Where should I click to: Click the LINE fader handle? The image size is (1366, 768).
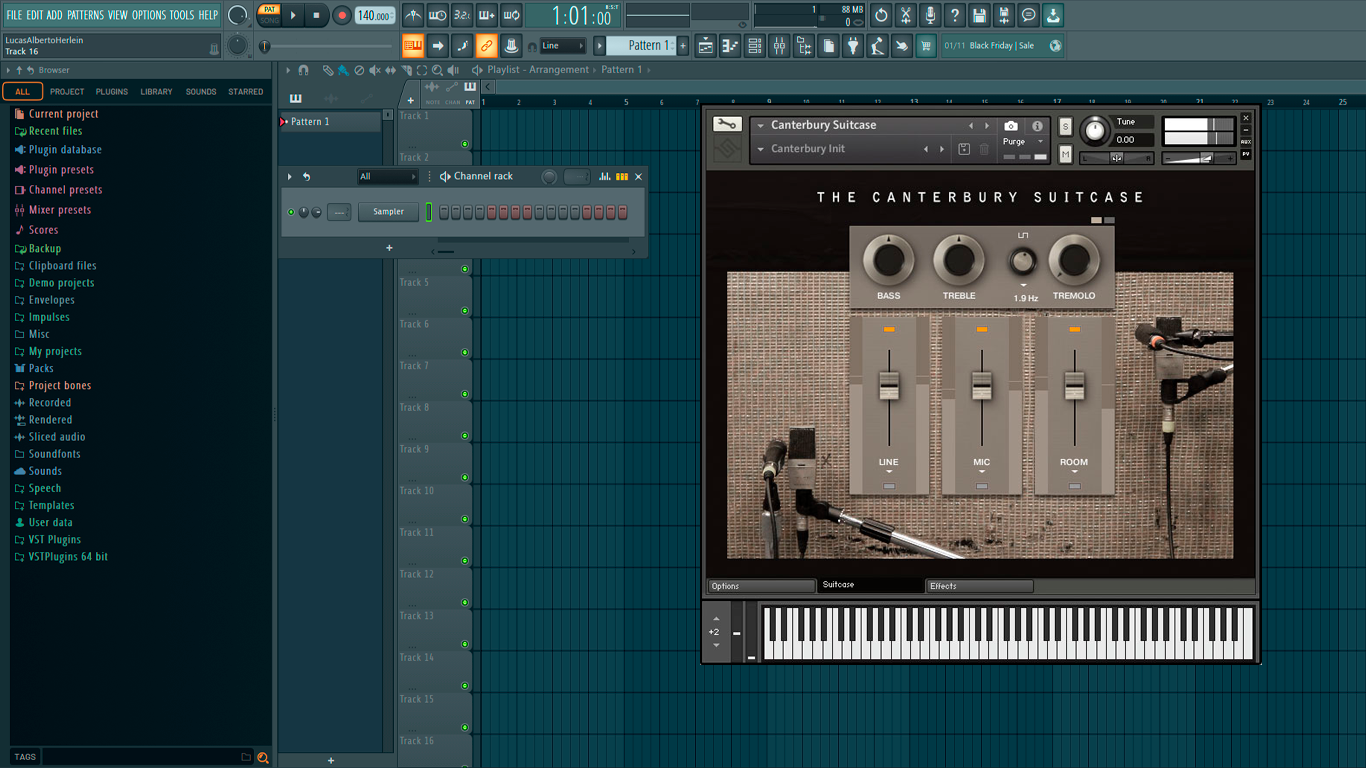[x=889, y=385]
